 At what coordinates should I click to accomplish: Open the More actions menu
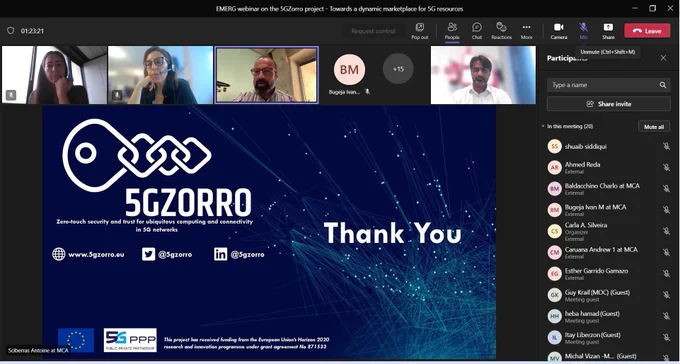526,31
